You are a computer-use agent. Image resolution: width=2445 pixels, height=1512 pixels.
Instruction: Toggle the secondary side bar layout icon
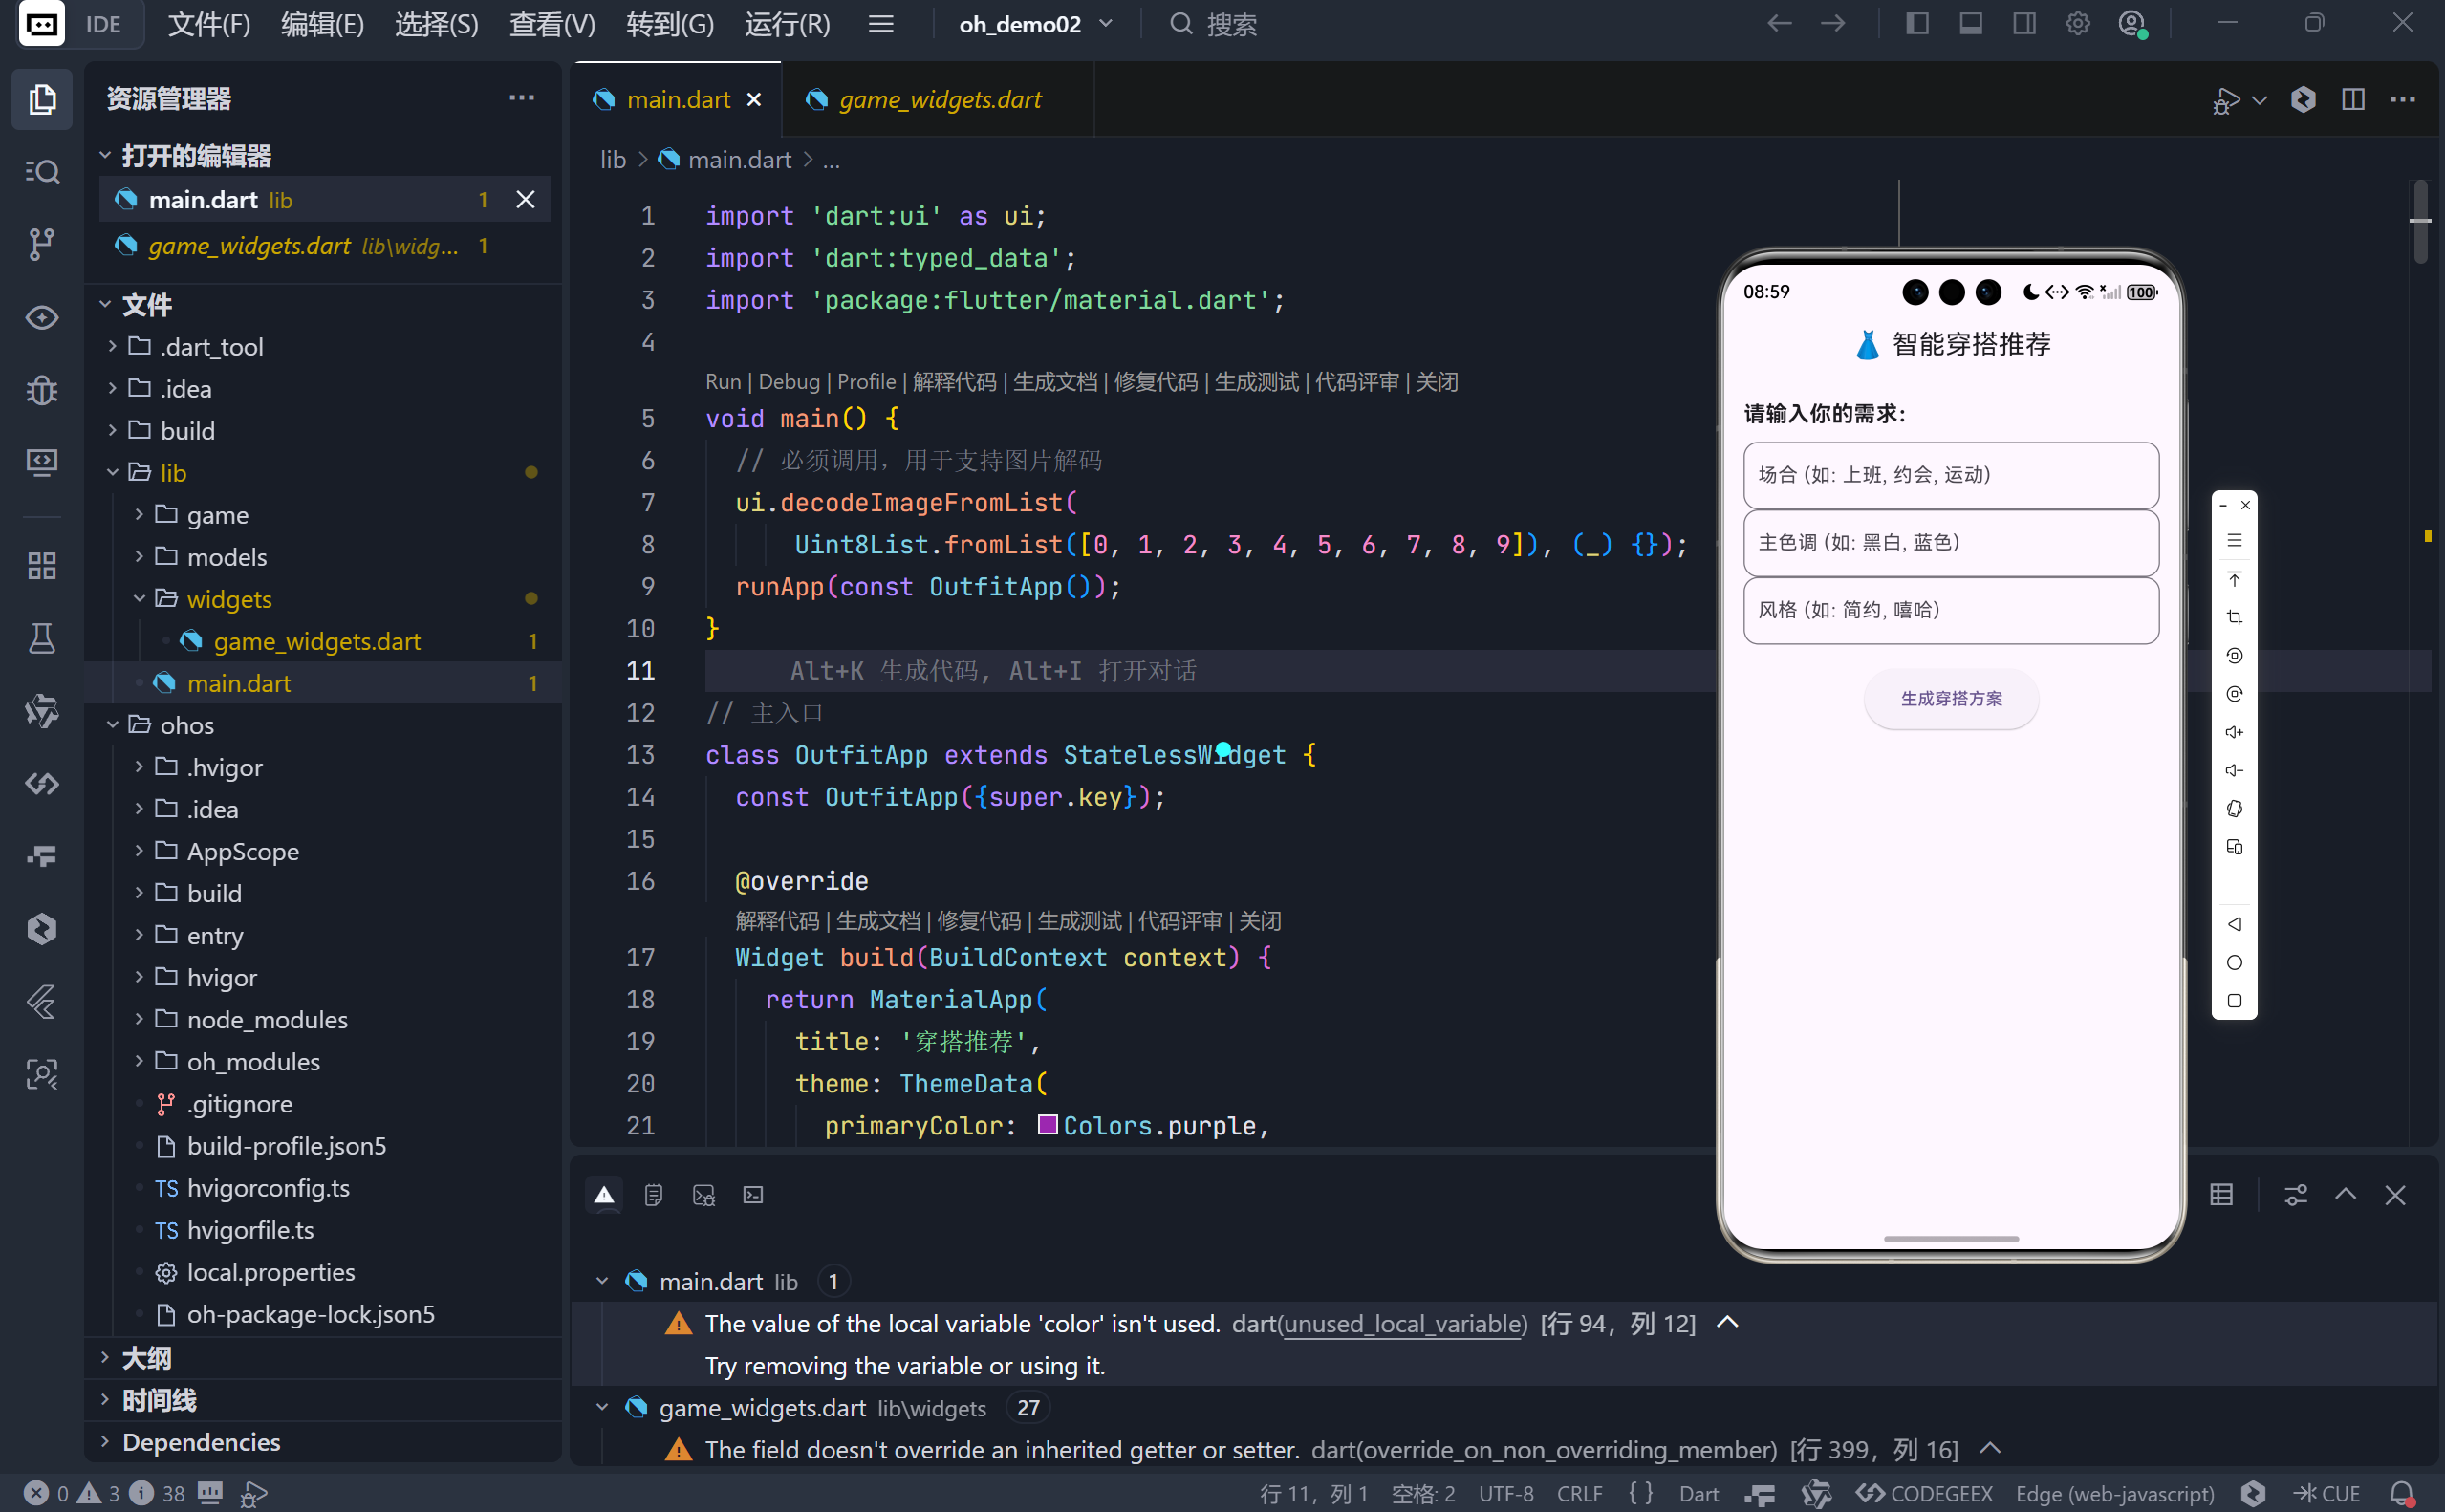click(x=2024, y=24)
